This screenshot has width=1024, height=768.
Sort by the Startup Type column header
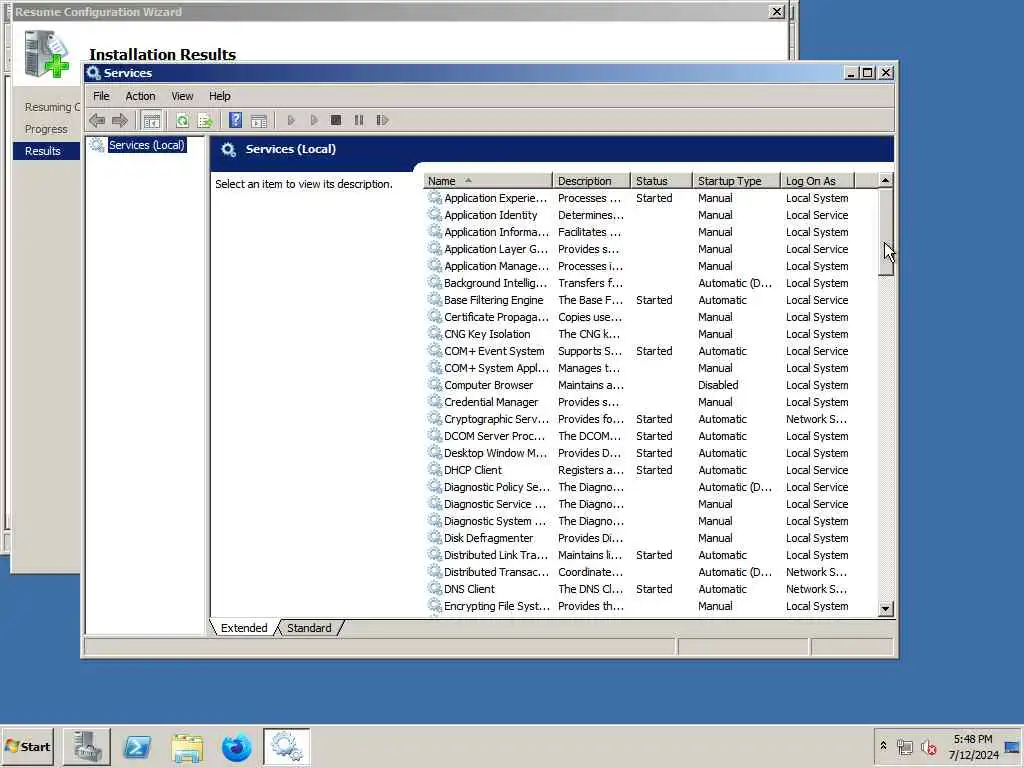tap(737, 181)
